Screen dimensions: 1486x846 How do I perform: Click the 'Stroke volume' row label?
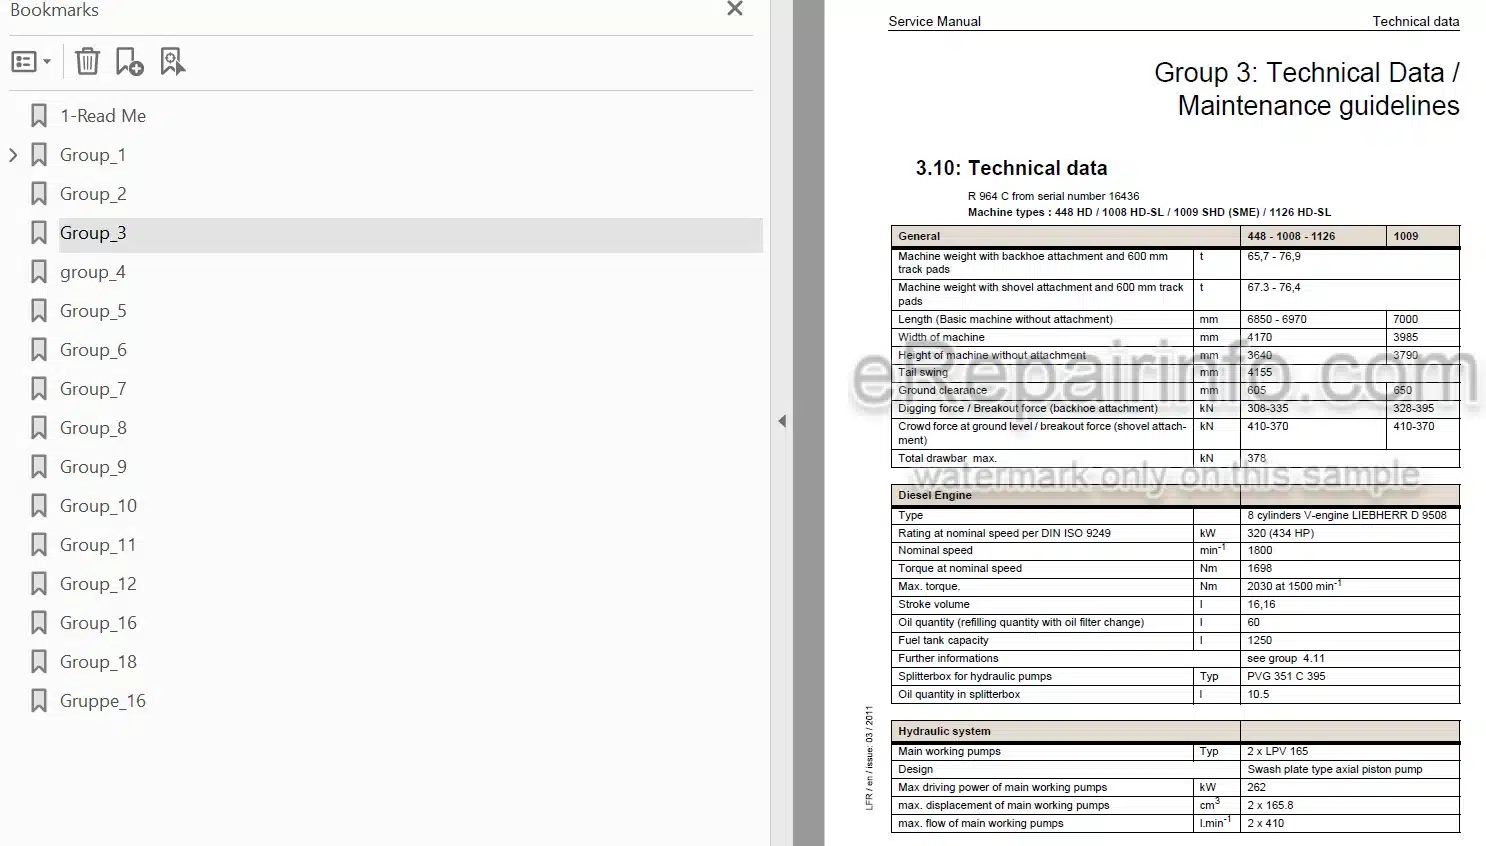point(934,604)
